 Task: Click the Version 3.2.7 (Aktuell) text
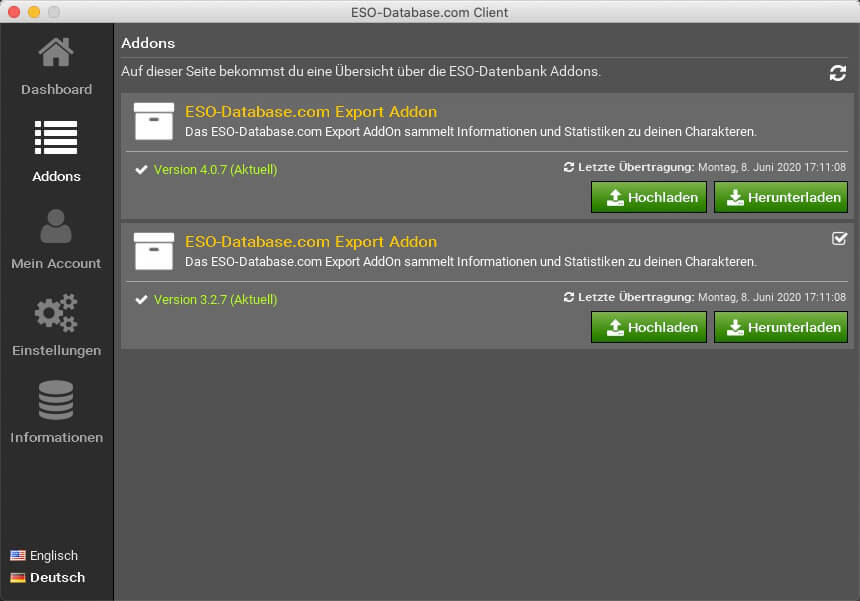[x=215, y=299]
